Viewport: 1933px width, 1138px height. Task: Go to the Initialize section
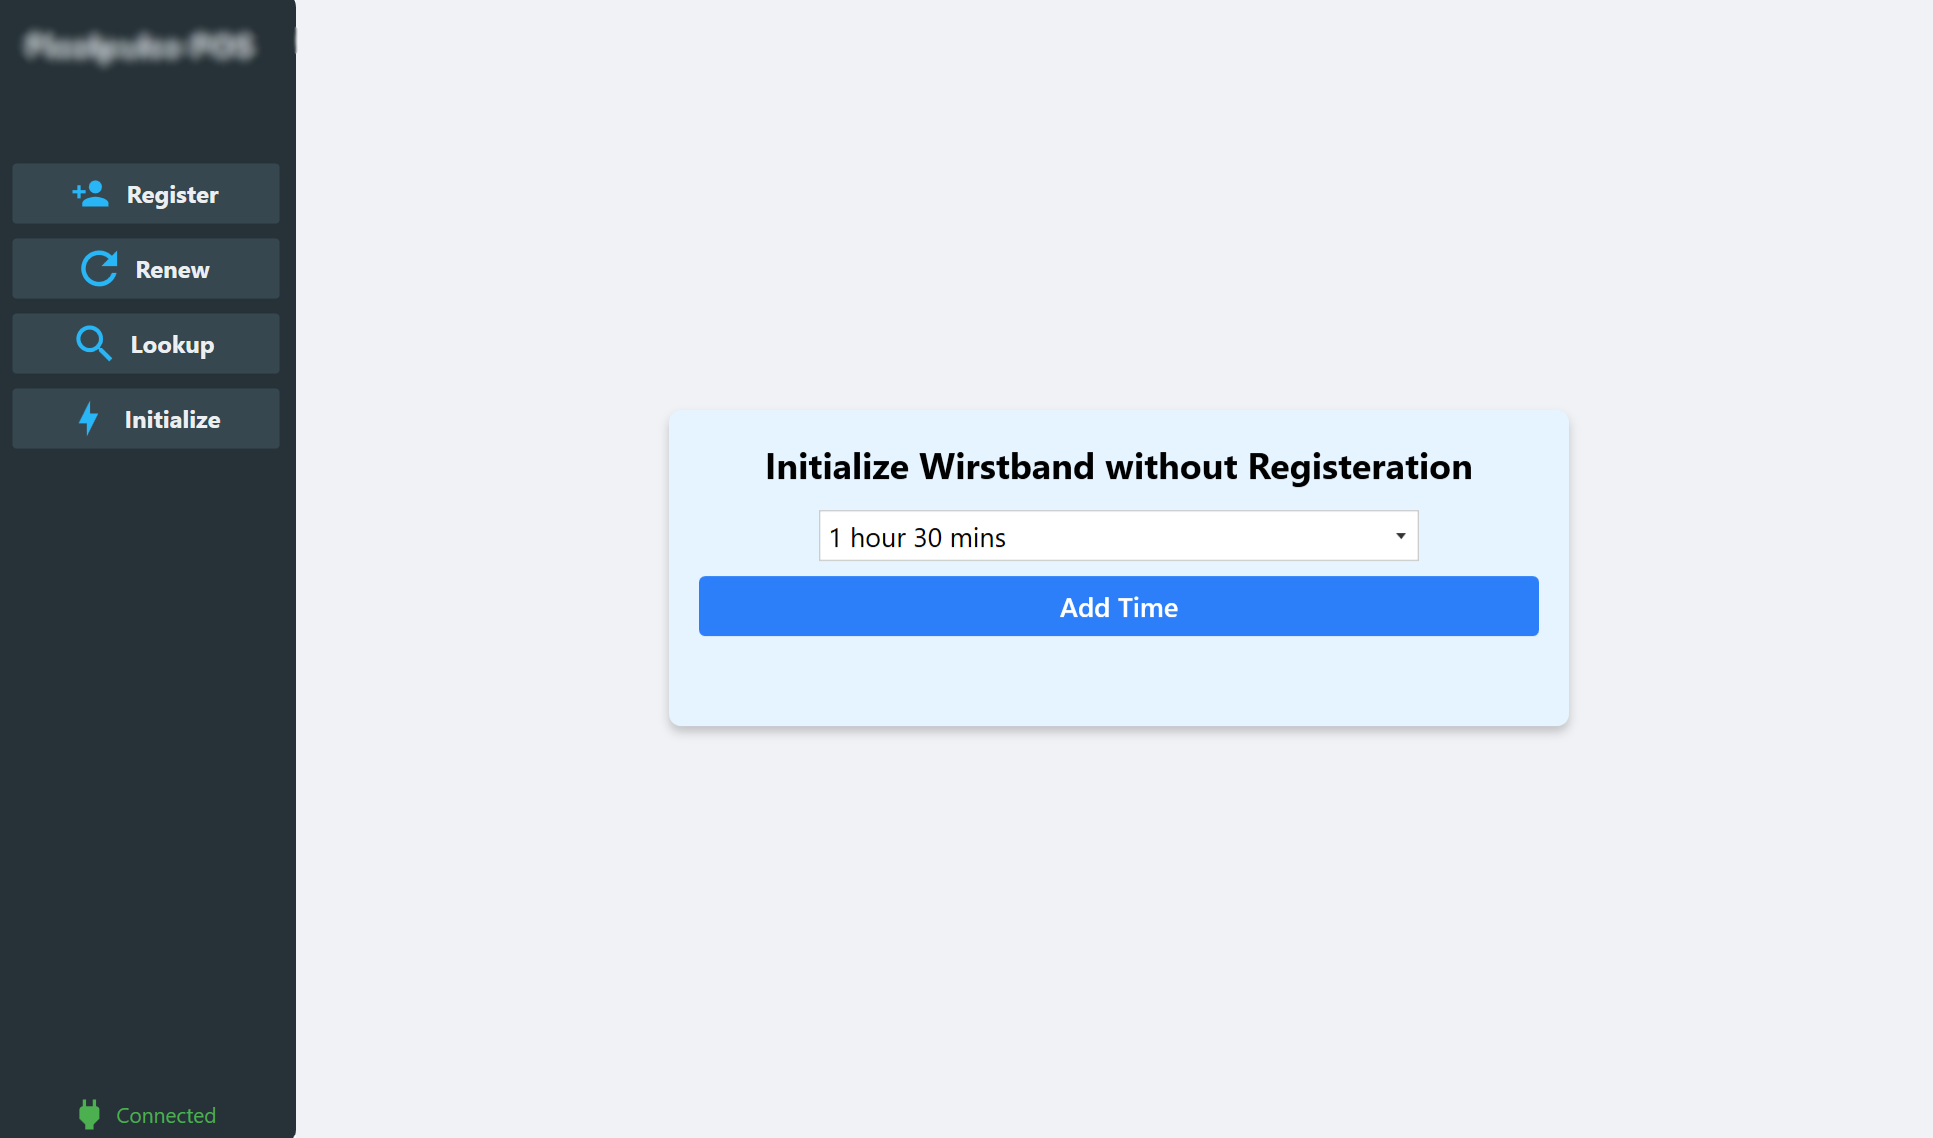tap(145, 418)
